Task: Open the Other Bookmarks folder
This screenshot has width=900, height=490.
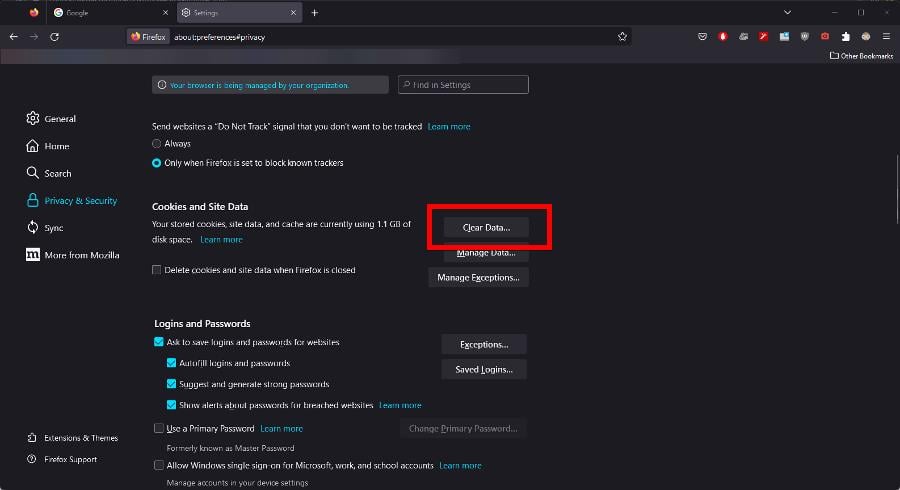Action: click(861, 56)
